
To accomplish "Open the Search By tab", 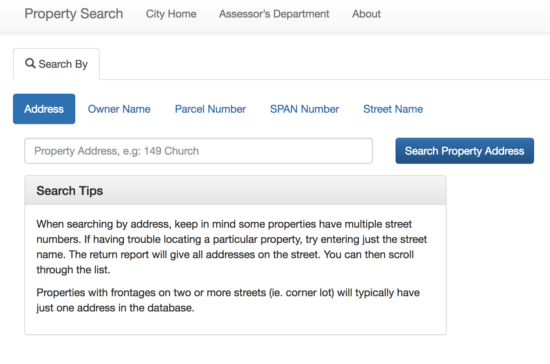I will pos(56,64).
